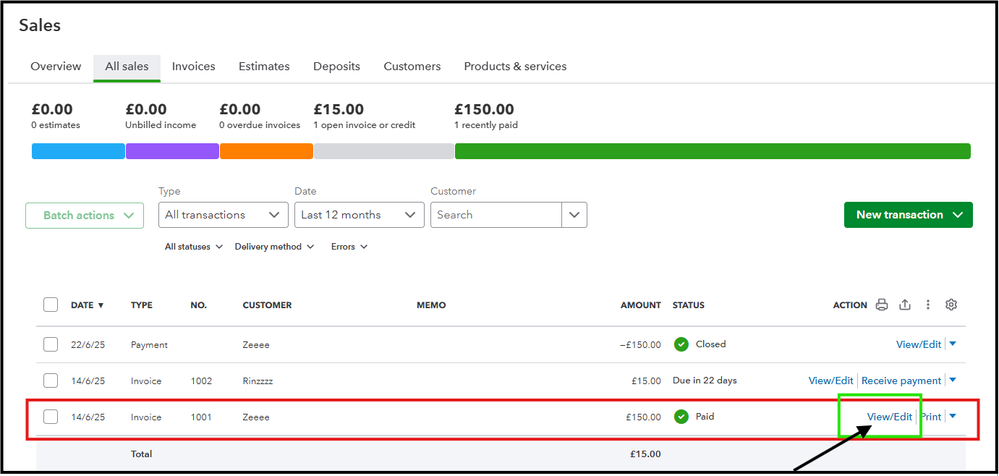Expand the Last 12 months date dropdown
Image resolution: width=999 pixels, height=476 pixels.
click(359, 215)
